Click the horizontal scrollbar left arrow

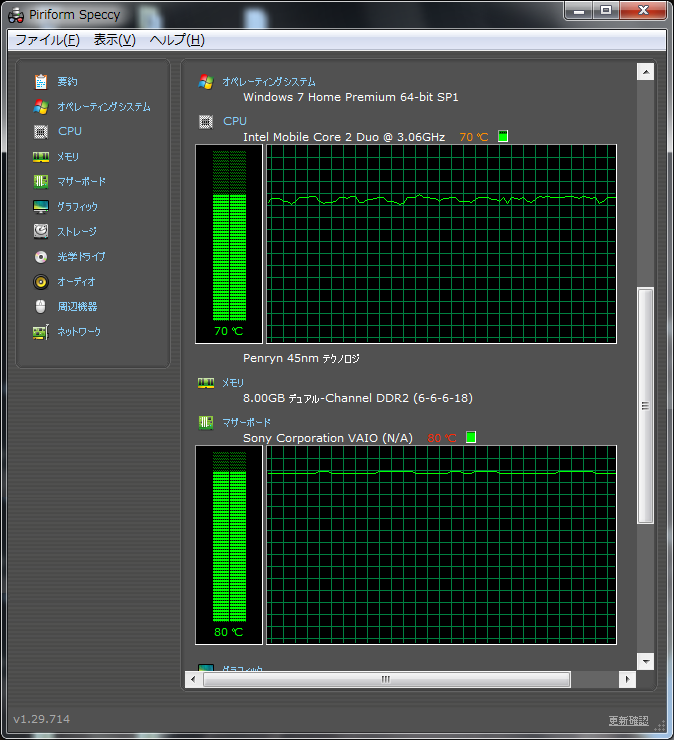(x=193, y=680)
